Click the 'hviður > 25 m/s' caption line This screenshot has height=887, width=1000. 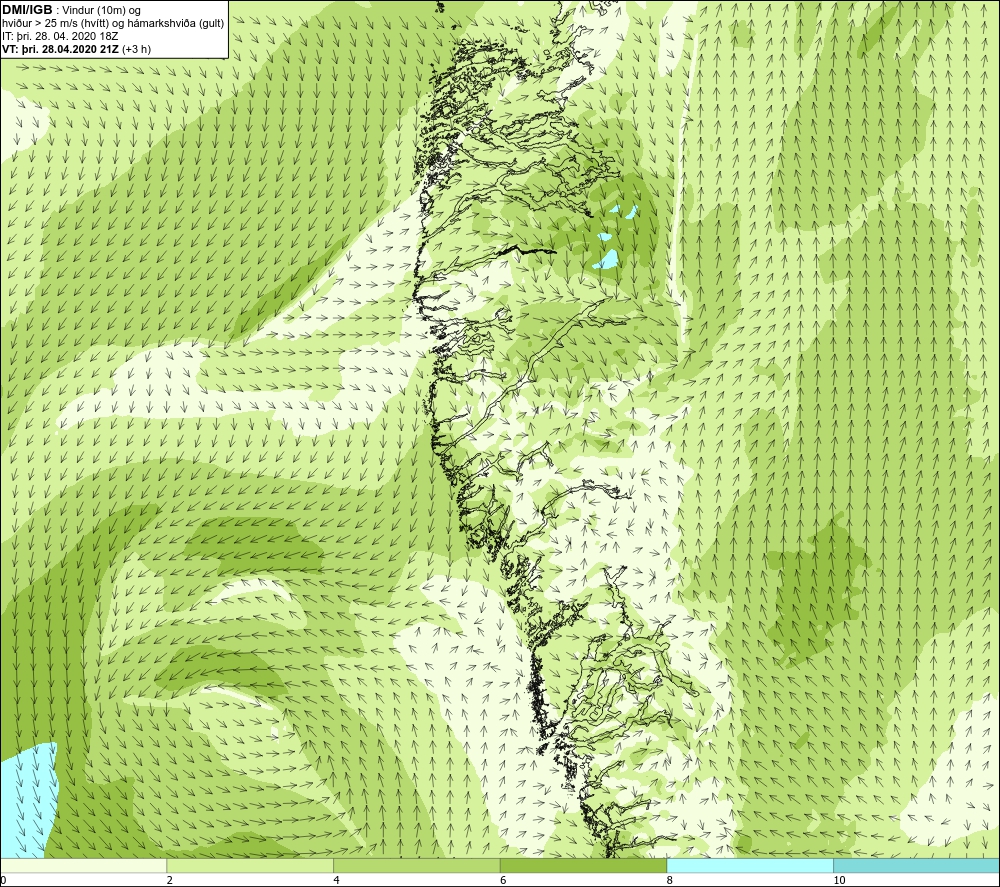tap(113, 24)
